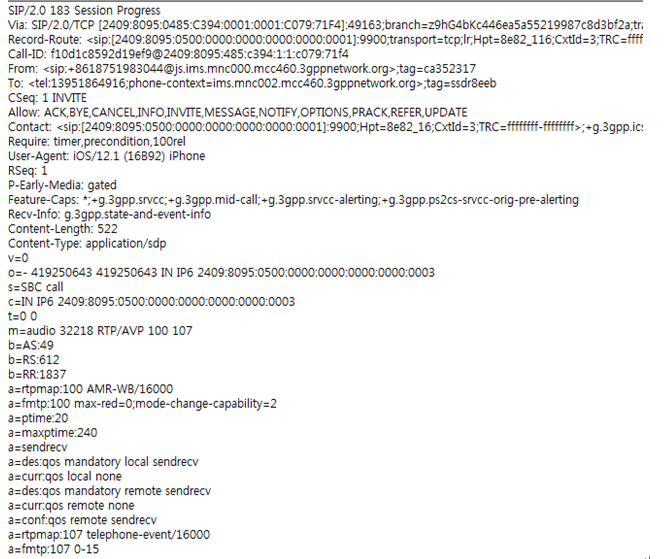
Task: Select Require: timer,precondition,100rel line
Action: [x=97, y=141]
